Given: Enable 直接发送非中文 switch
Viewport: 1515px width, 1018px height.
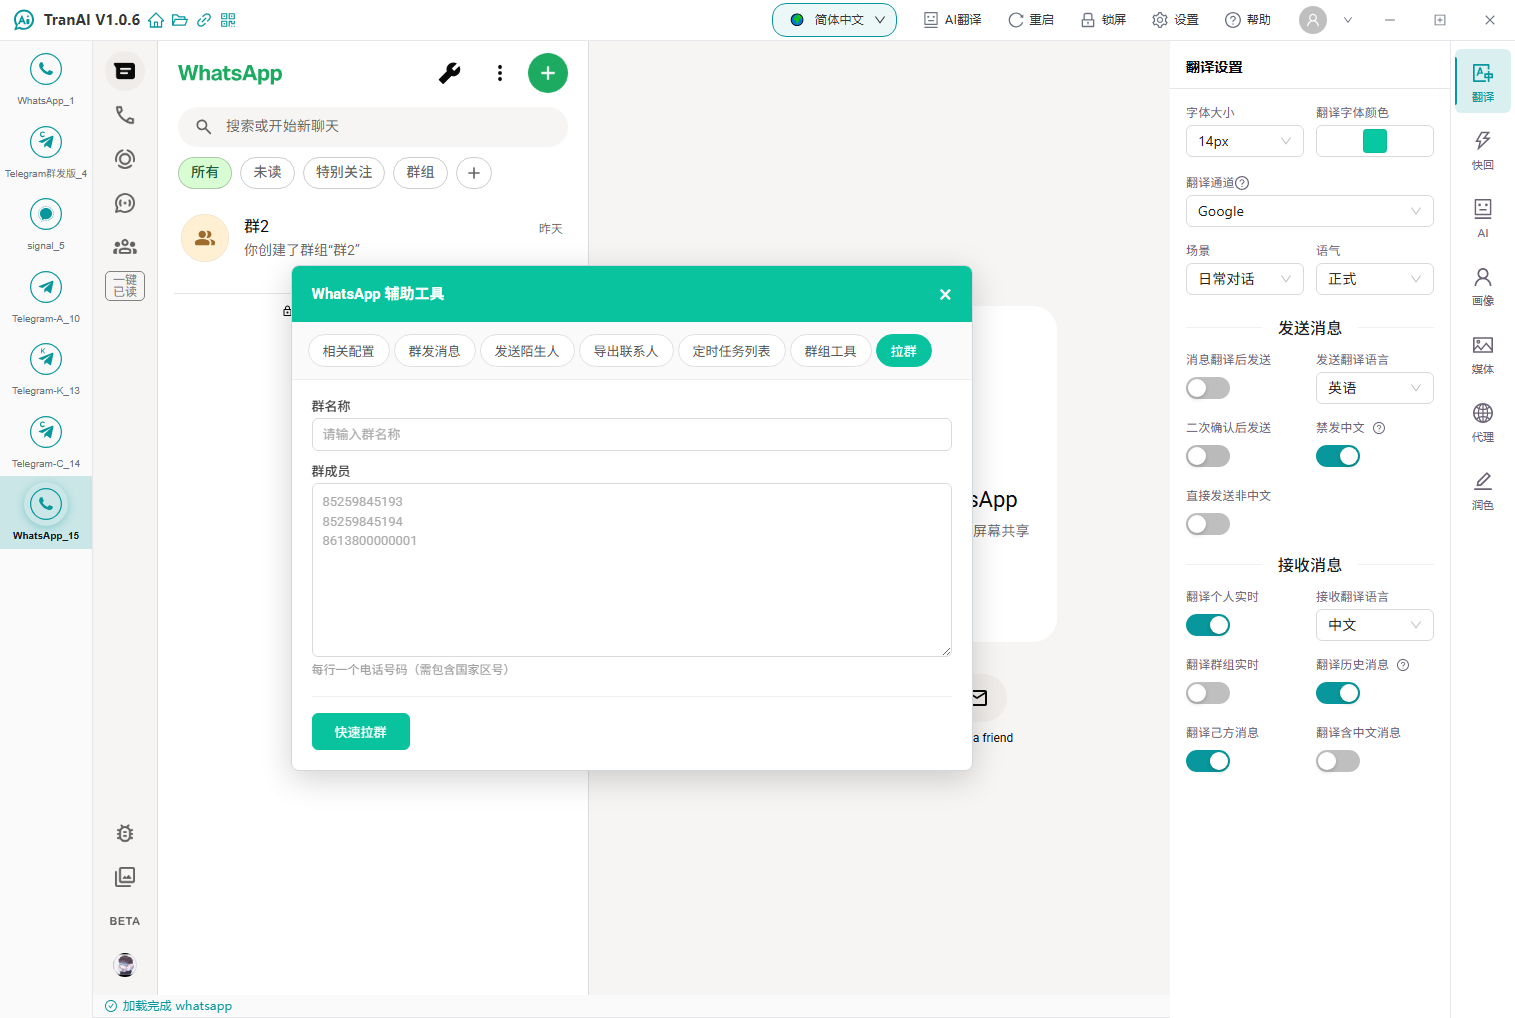Looking at the screenshot, I should coord(1208,524).
